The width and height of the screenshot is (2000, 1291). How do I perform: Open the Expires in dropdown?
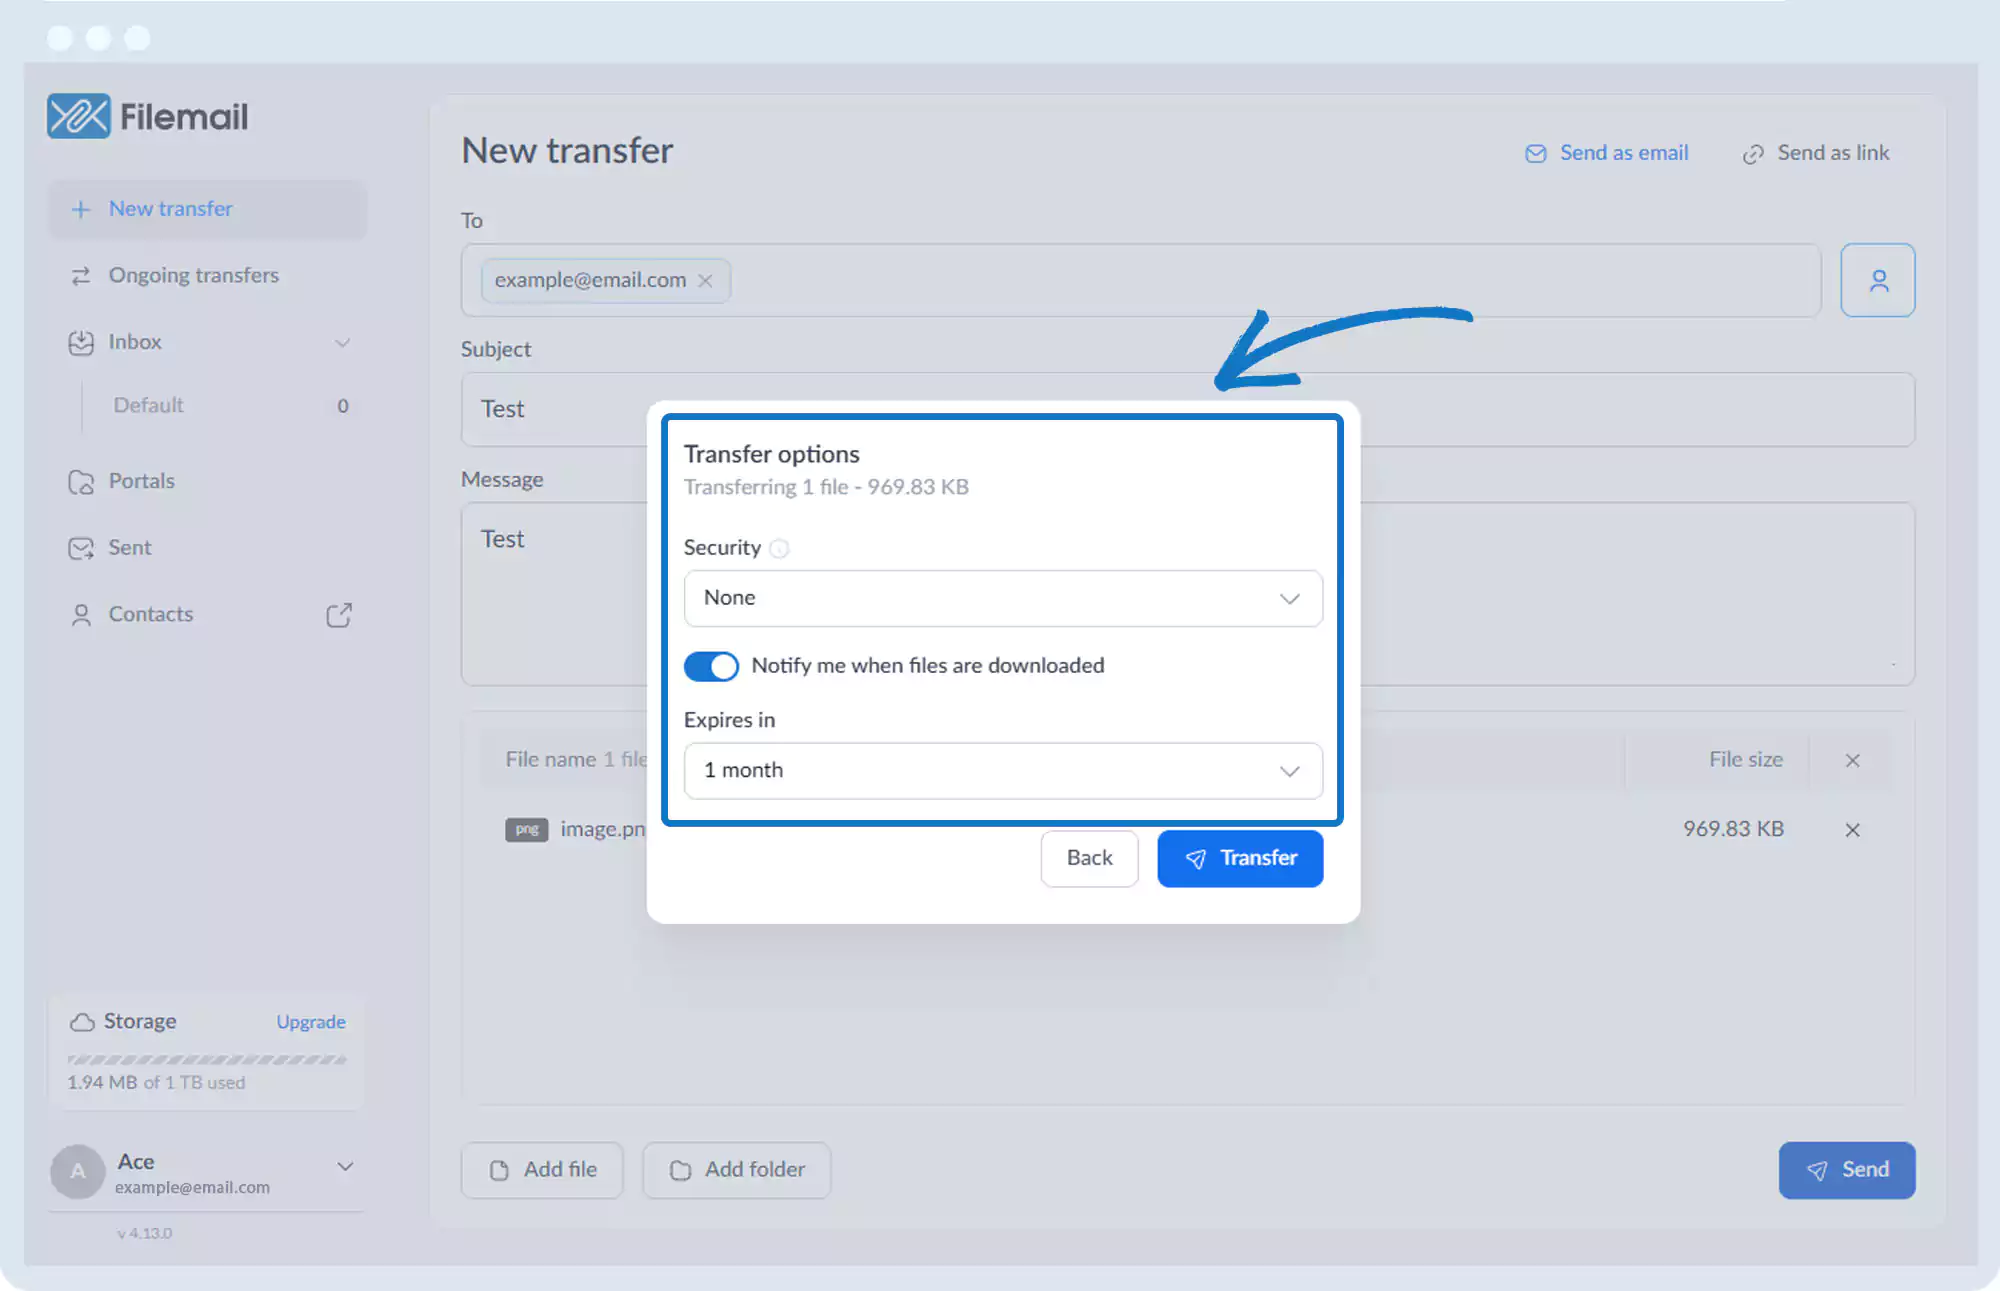[1002, 771]
